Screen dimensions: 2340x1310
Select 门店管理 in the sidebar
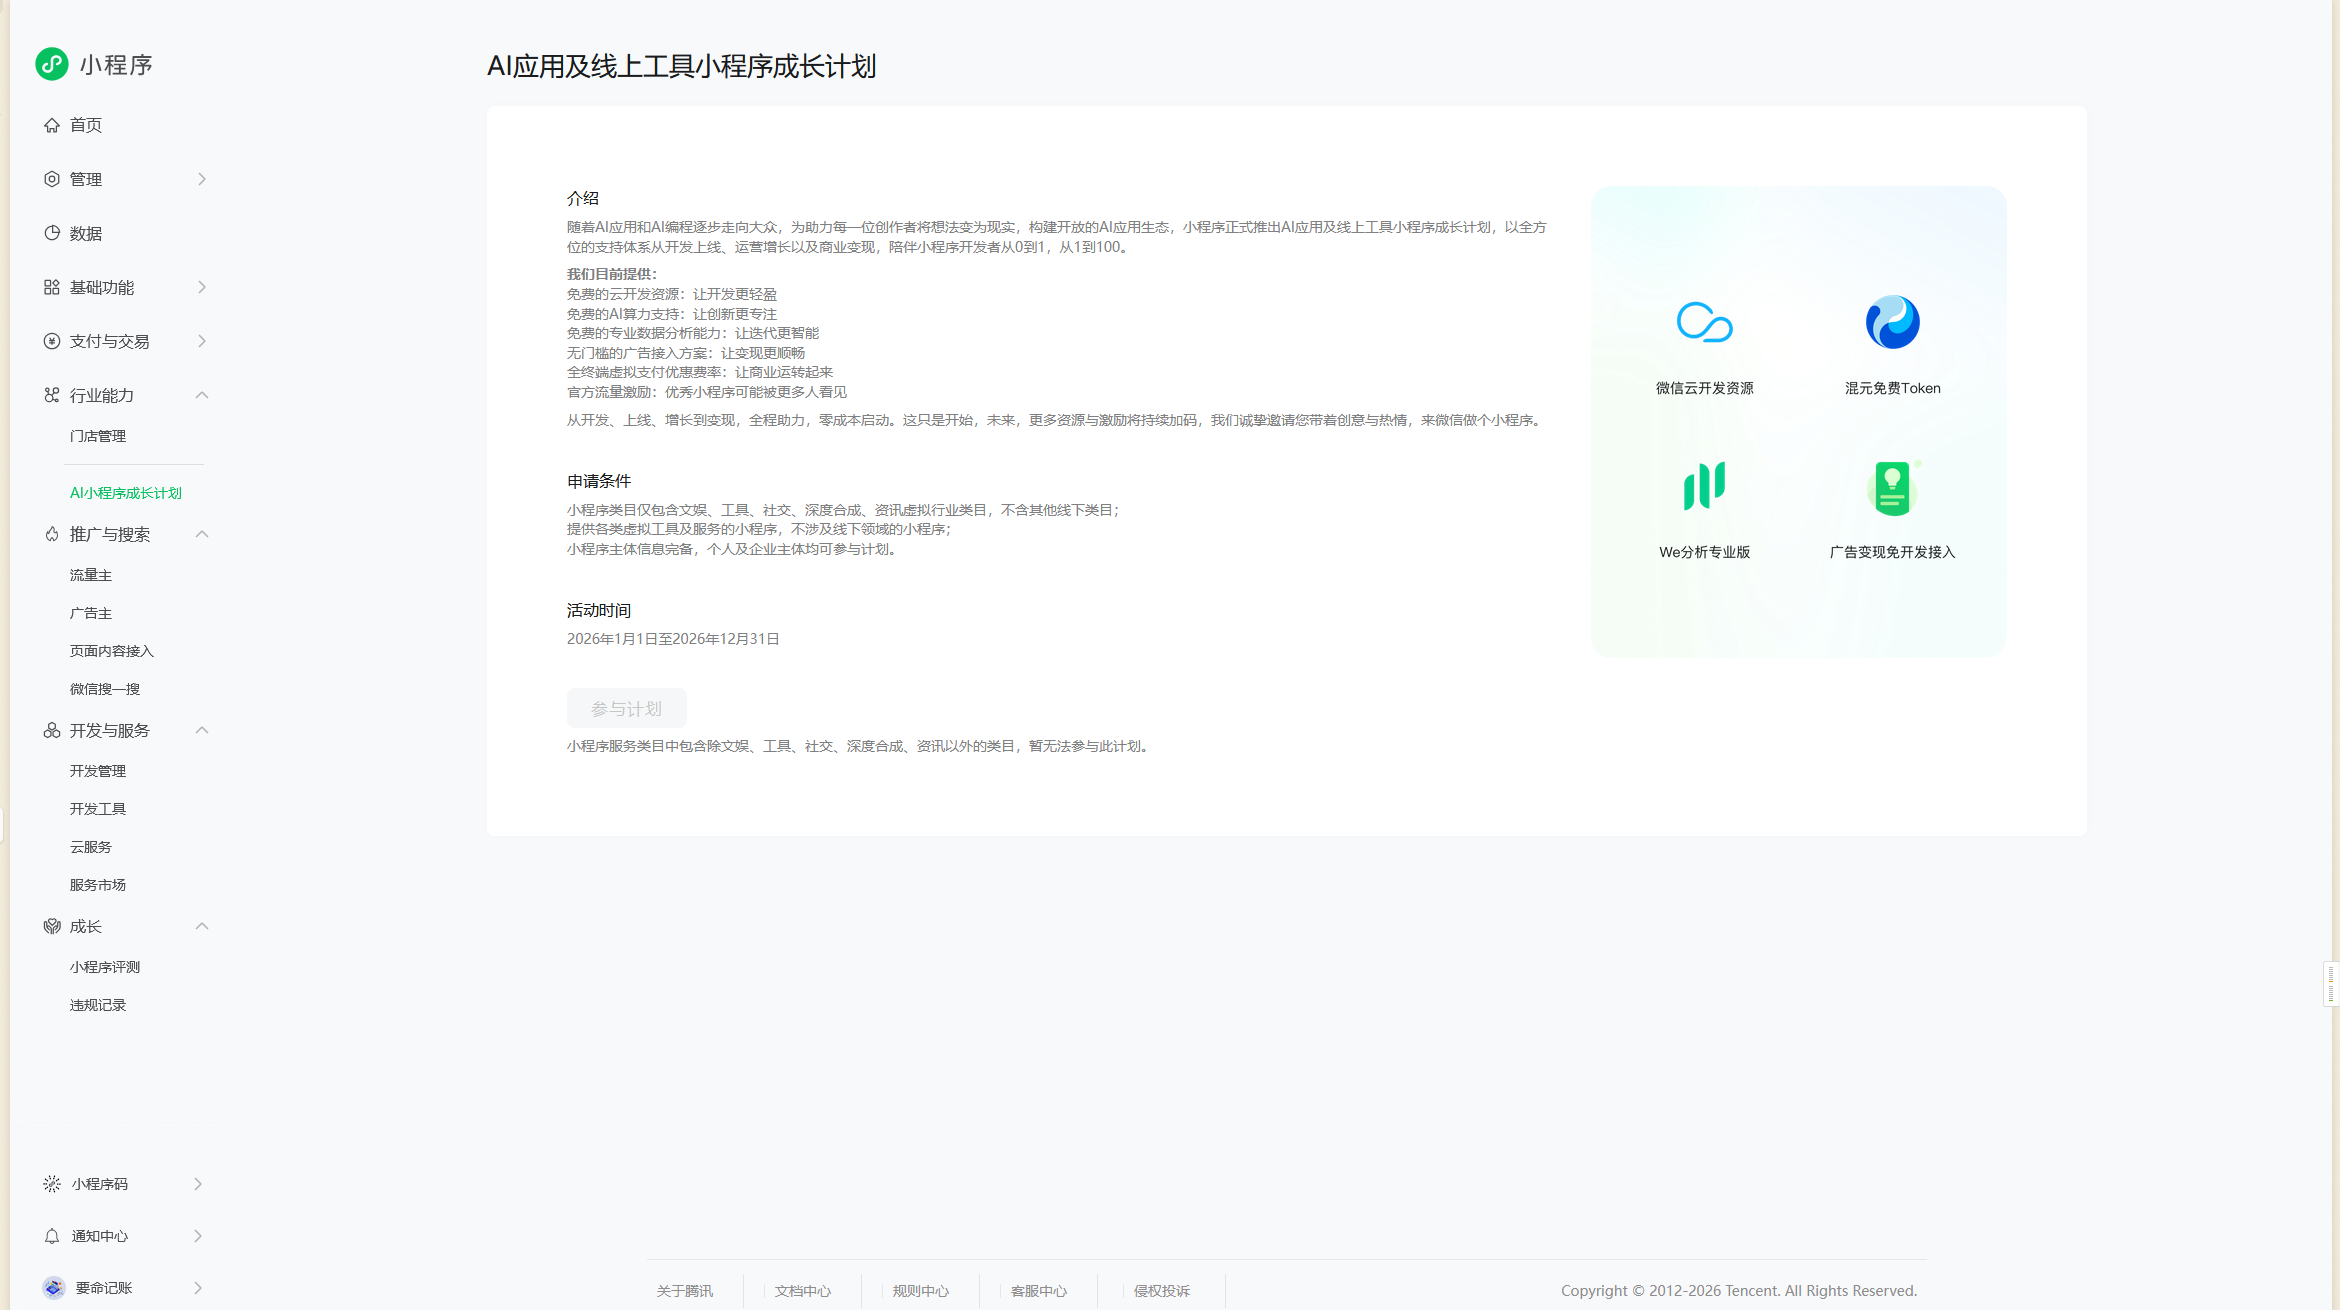pos(98,436)
